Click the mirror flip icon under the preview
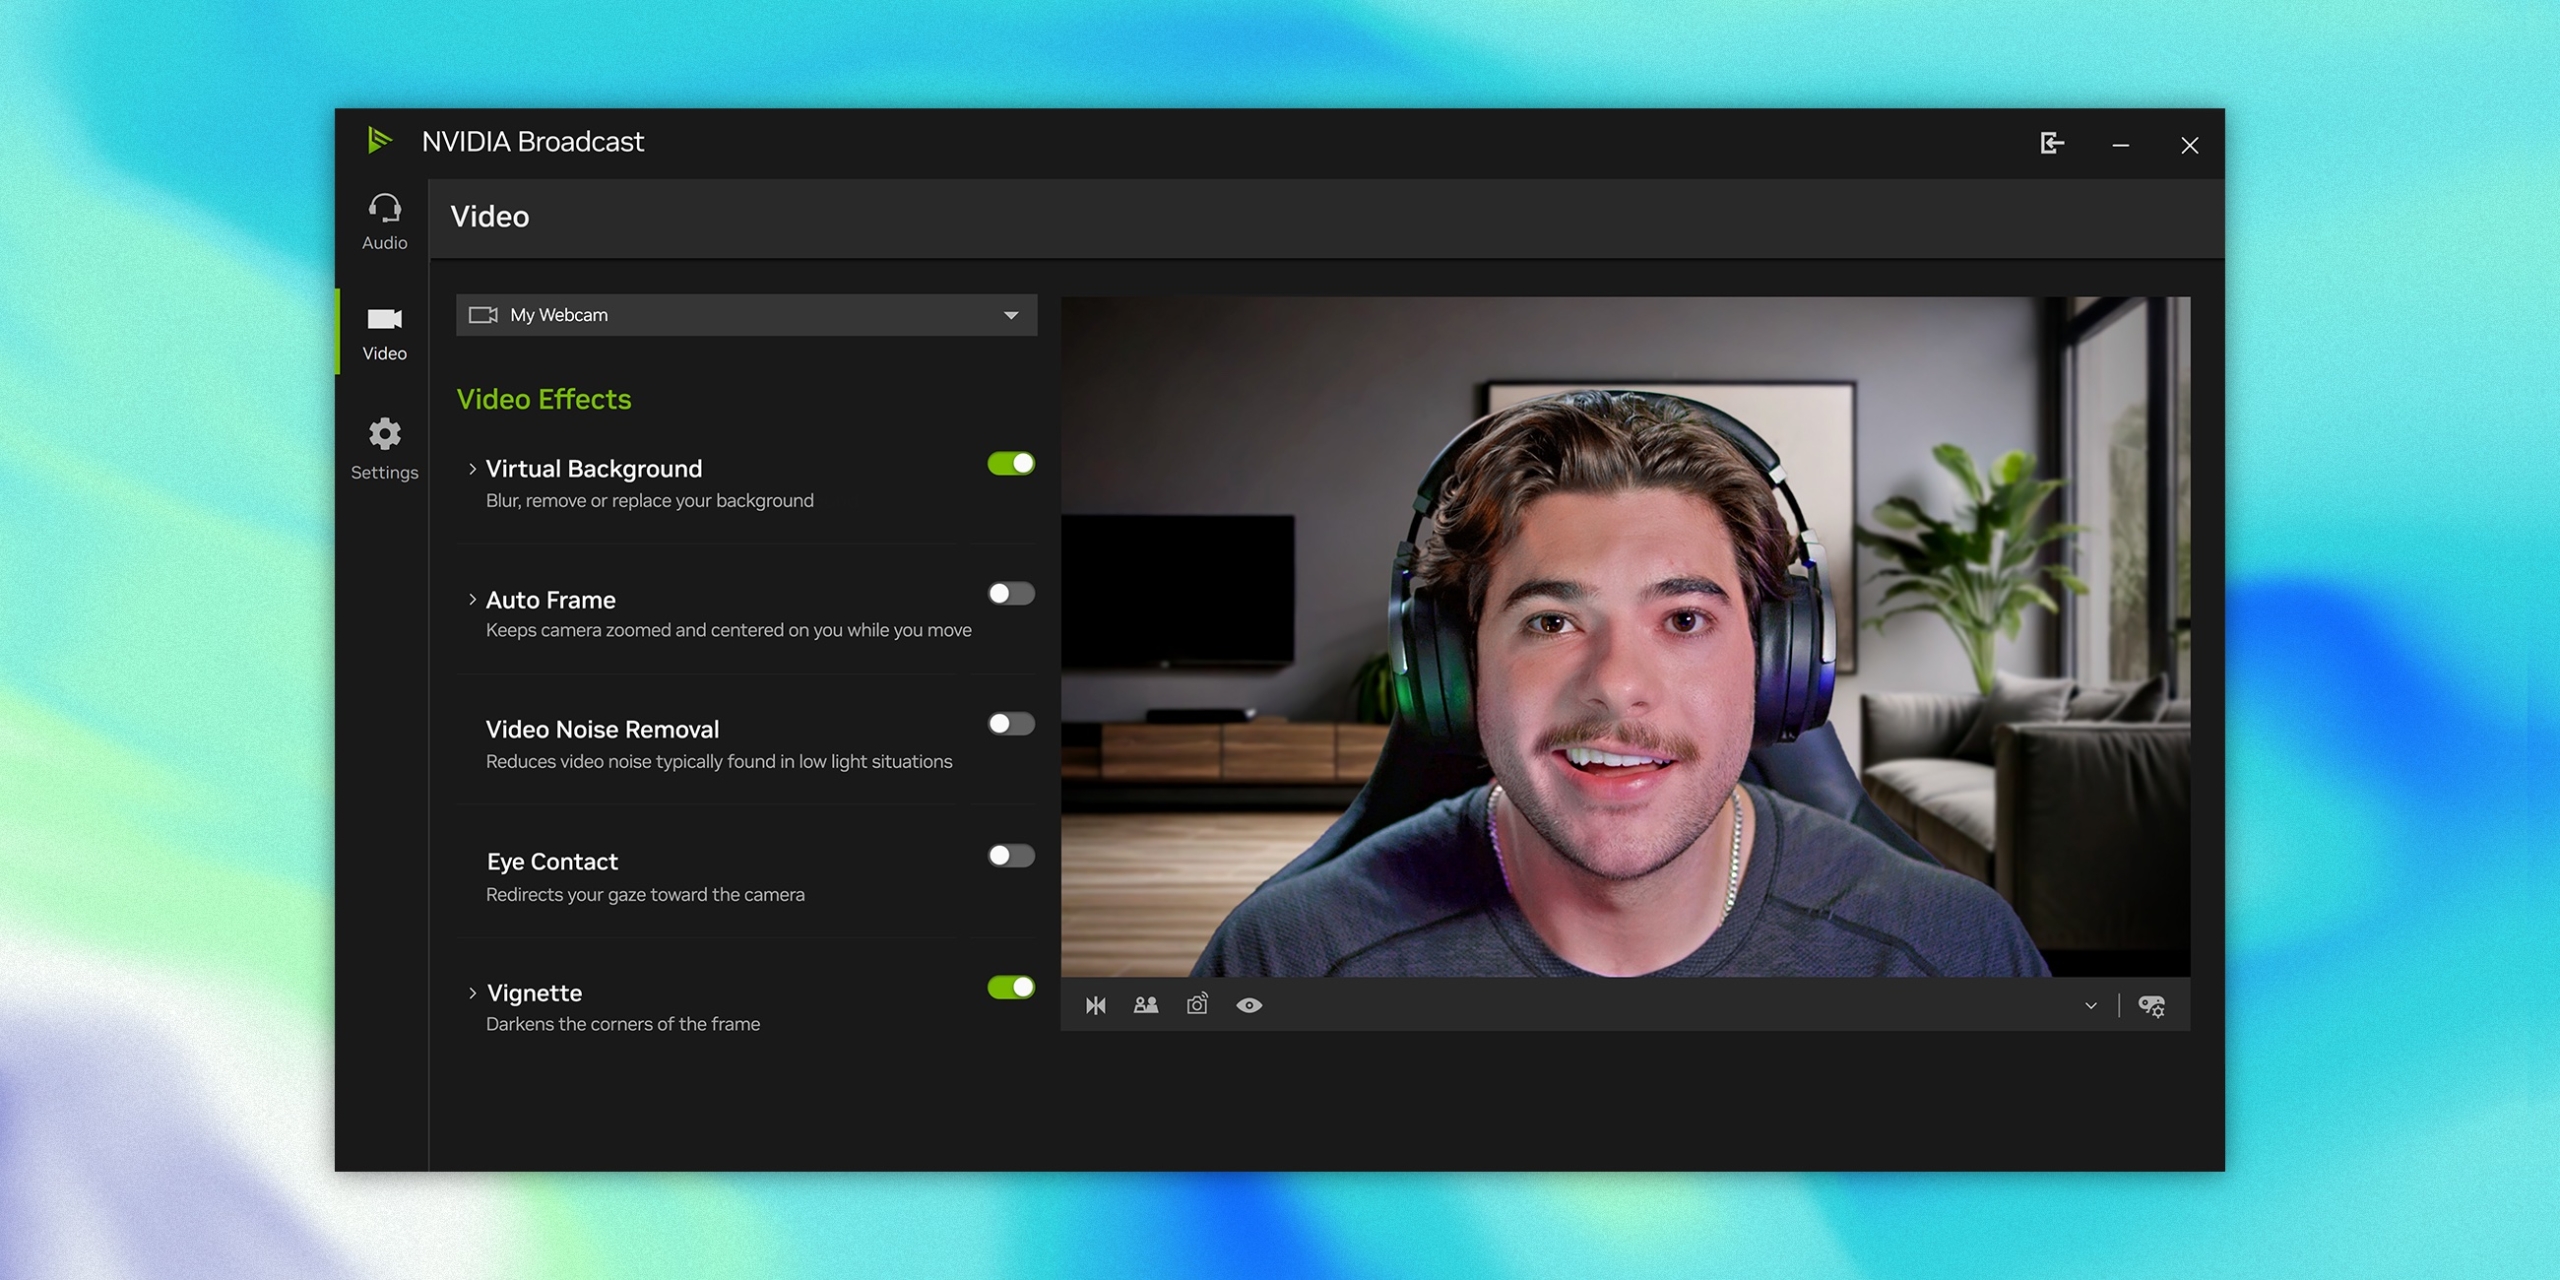 click(1096, 1006)
